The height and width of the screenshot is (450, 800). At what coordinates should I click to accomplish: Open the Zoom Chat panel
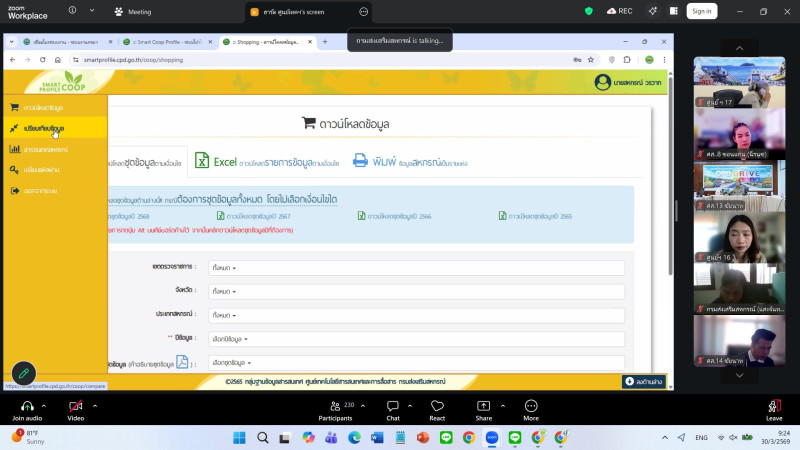click(x=393, y=410)
